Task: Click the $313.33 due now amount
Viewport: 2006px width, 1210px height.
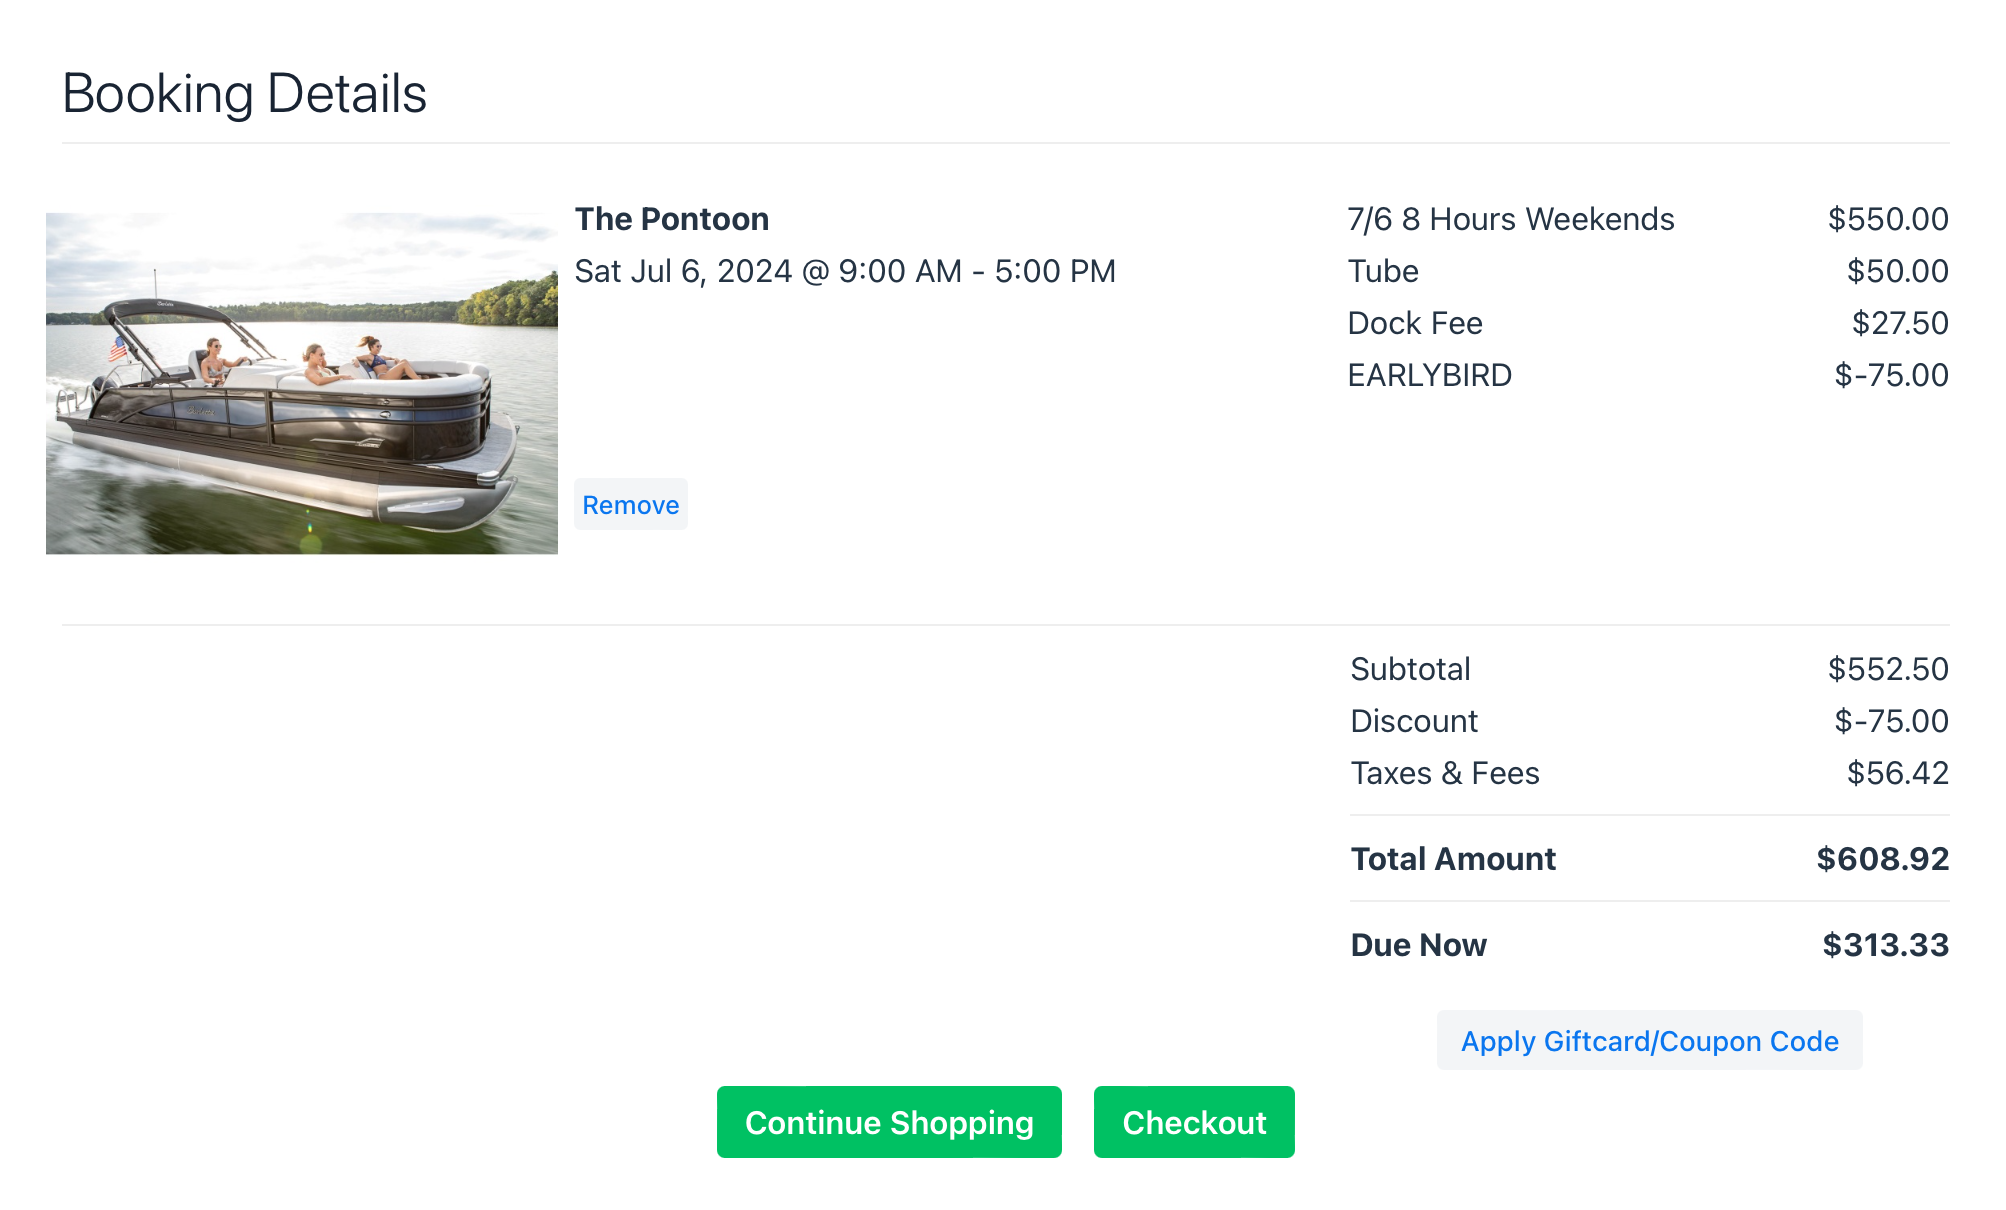Action: (x=1885, y=945)
